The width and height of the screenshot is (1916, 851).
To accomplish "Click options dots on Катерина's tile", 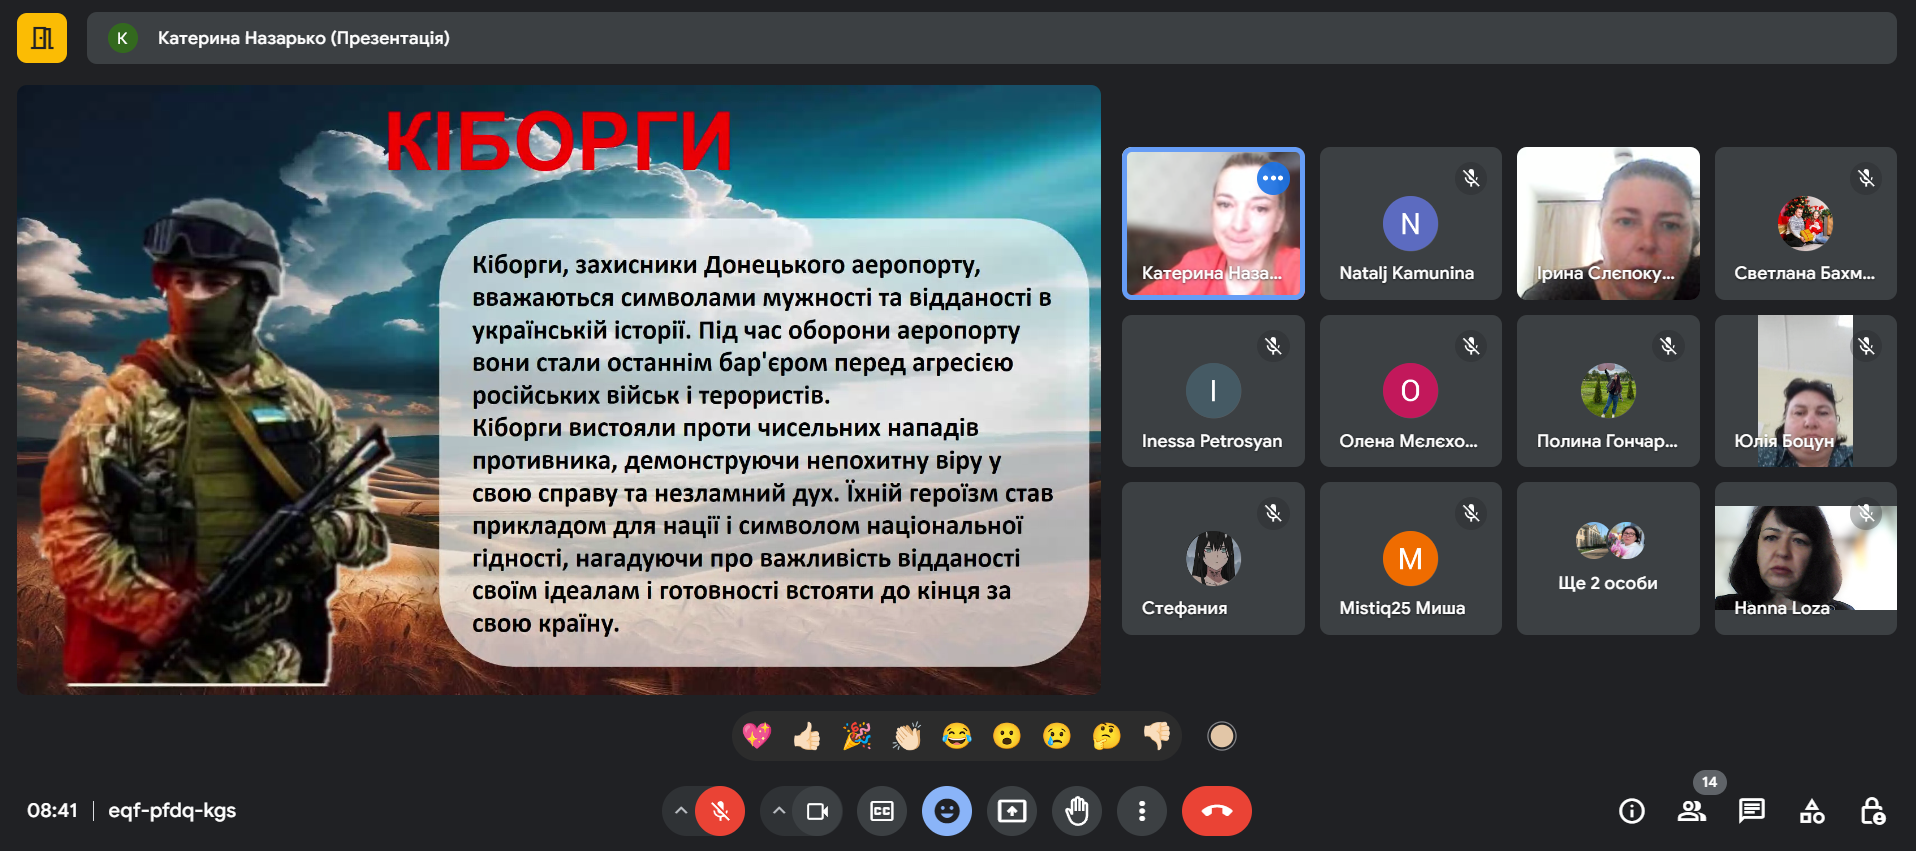I will click(1272, 178).
